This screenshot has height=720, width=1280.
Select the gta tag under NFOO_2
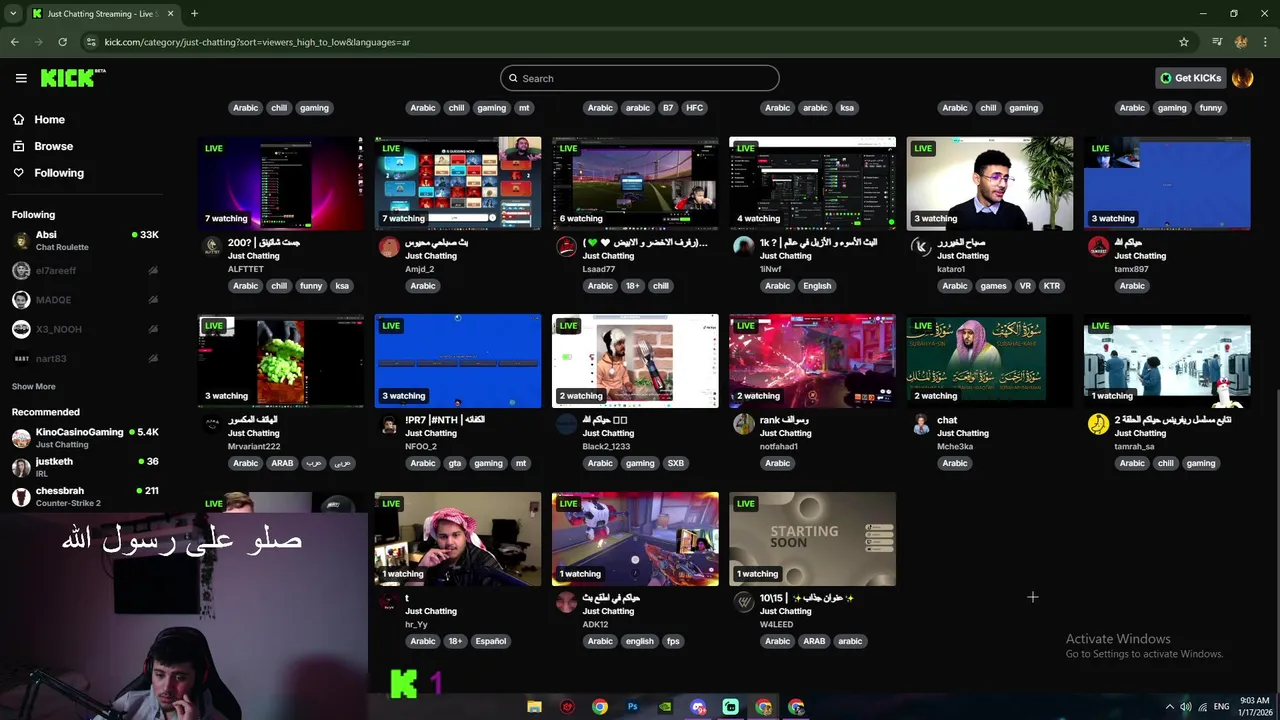point(455,463)
